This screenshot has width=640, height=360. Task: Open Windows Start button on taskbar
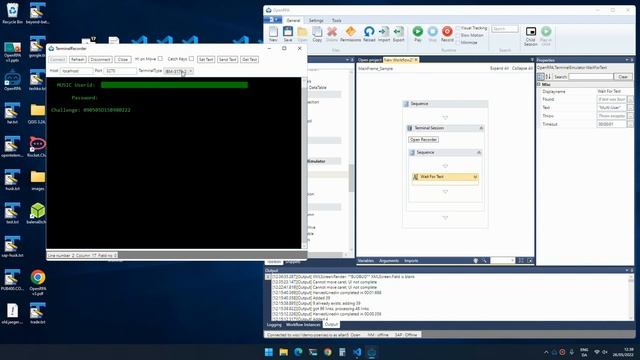[269, 352]
